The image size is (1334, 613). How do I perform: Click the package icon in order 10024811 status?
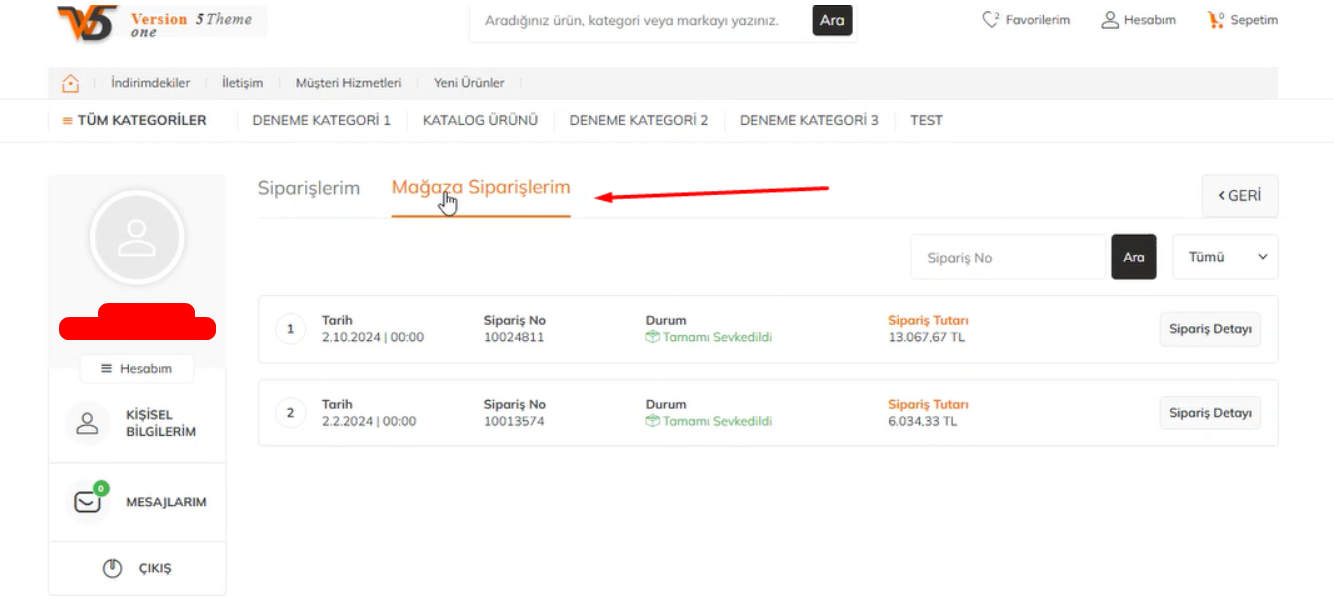653,337
